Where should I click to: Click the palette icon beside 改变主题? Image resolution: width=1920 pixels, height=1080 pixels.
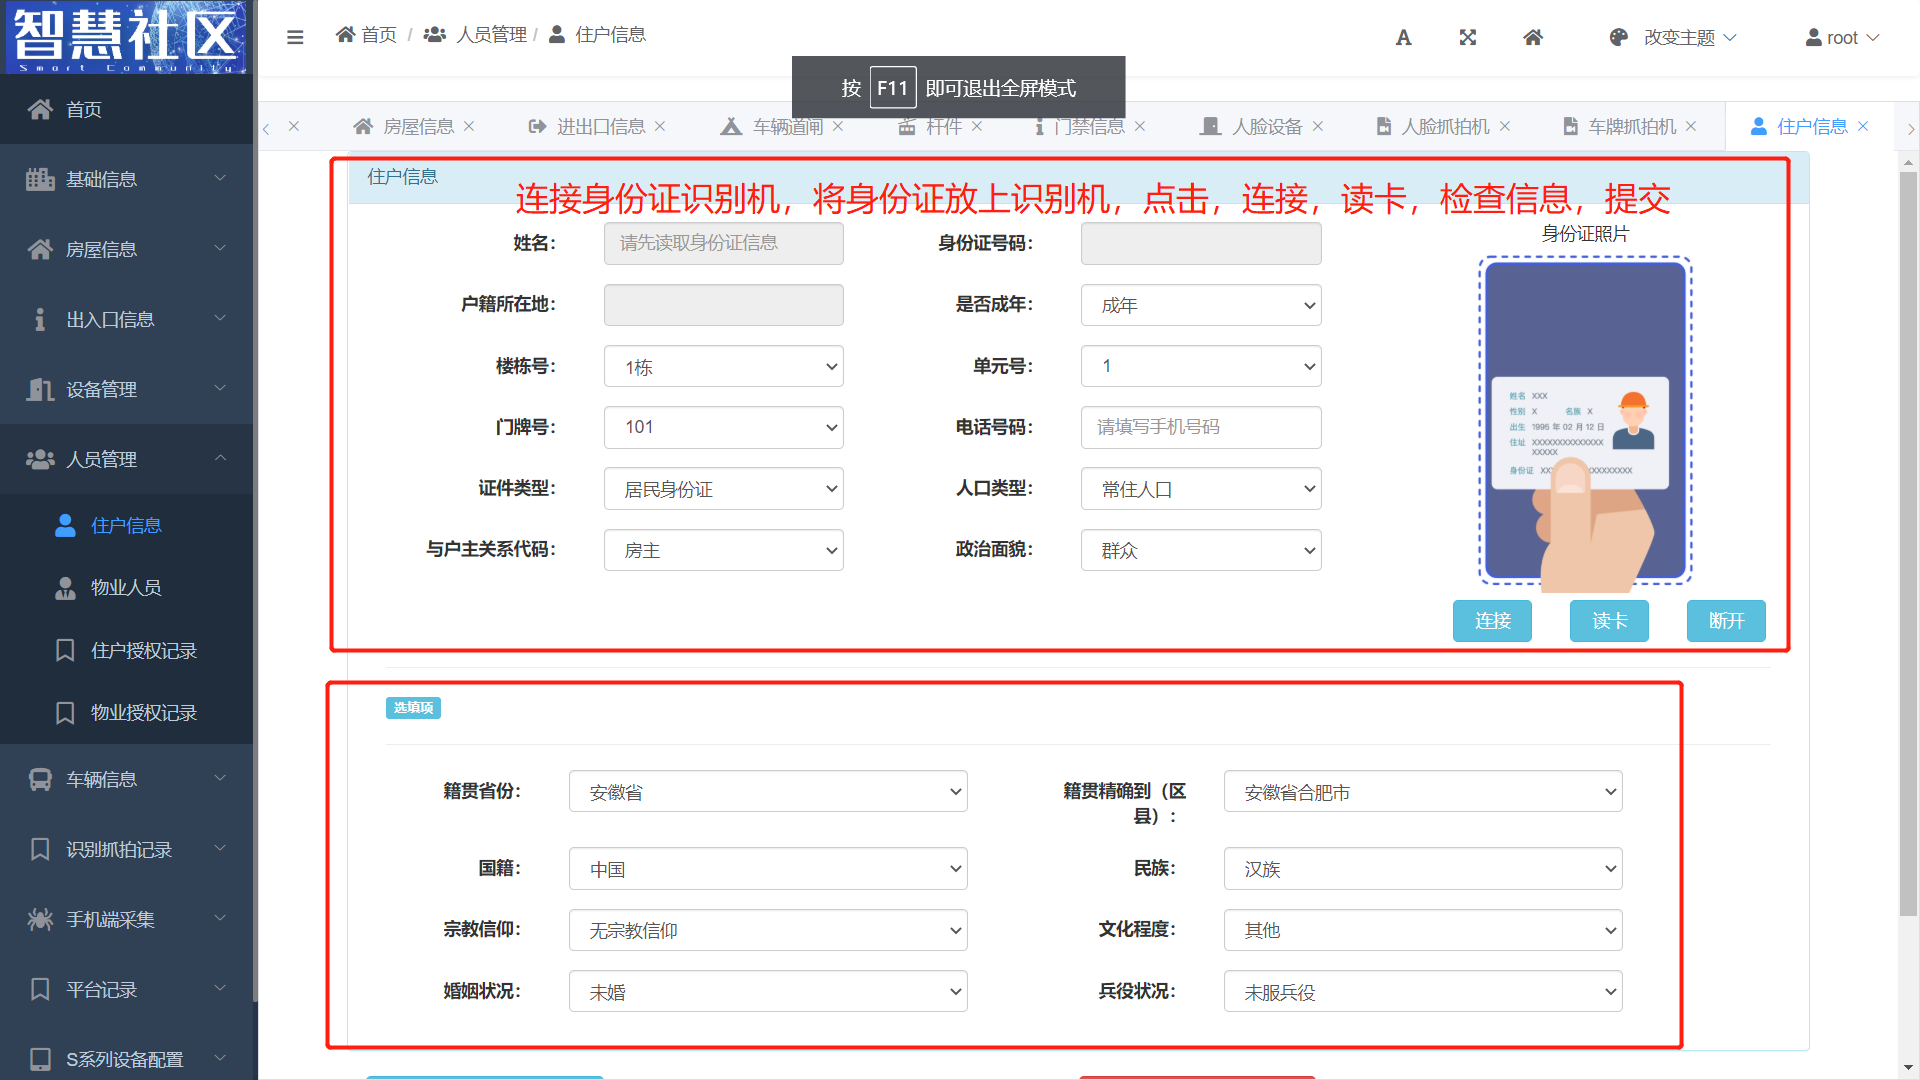pyautogui.click(x=1618, y=37)
